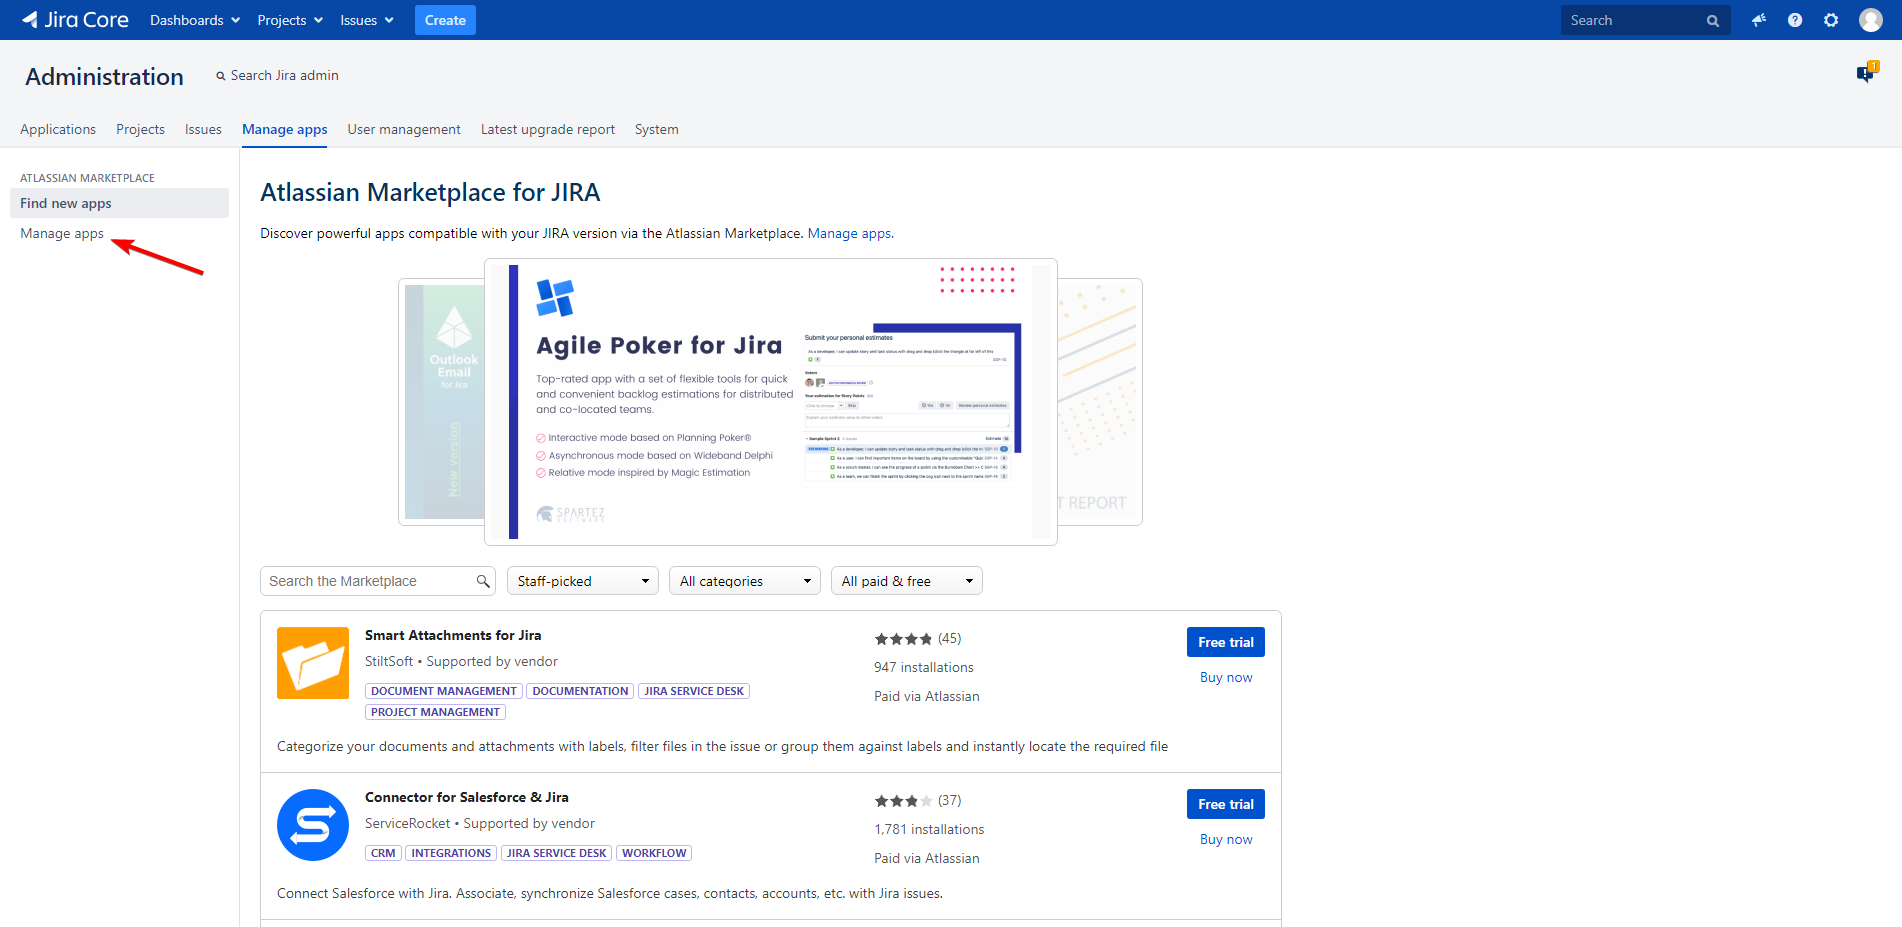Click the Jira Core logo
Image resolution: width=1902 pixels, height=927 pixels.
[75, 20]
